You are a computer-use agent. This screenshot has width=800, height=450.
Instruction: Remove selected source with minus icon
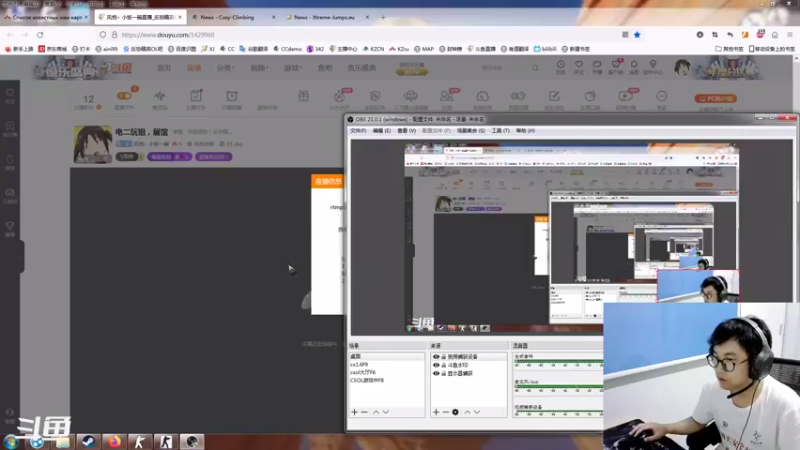click(446, 412)
